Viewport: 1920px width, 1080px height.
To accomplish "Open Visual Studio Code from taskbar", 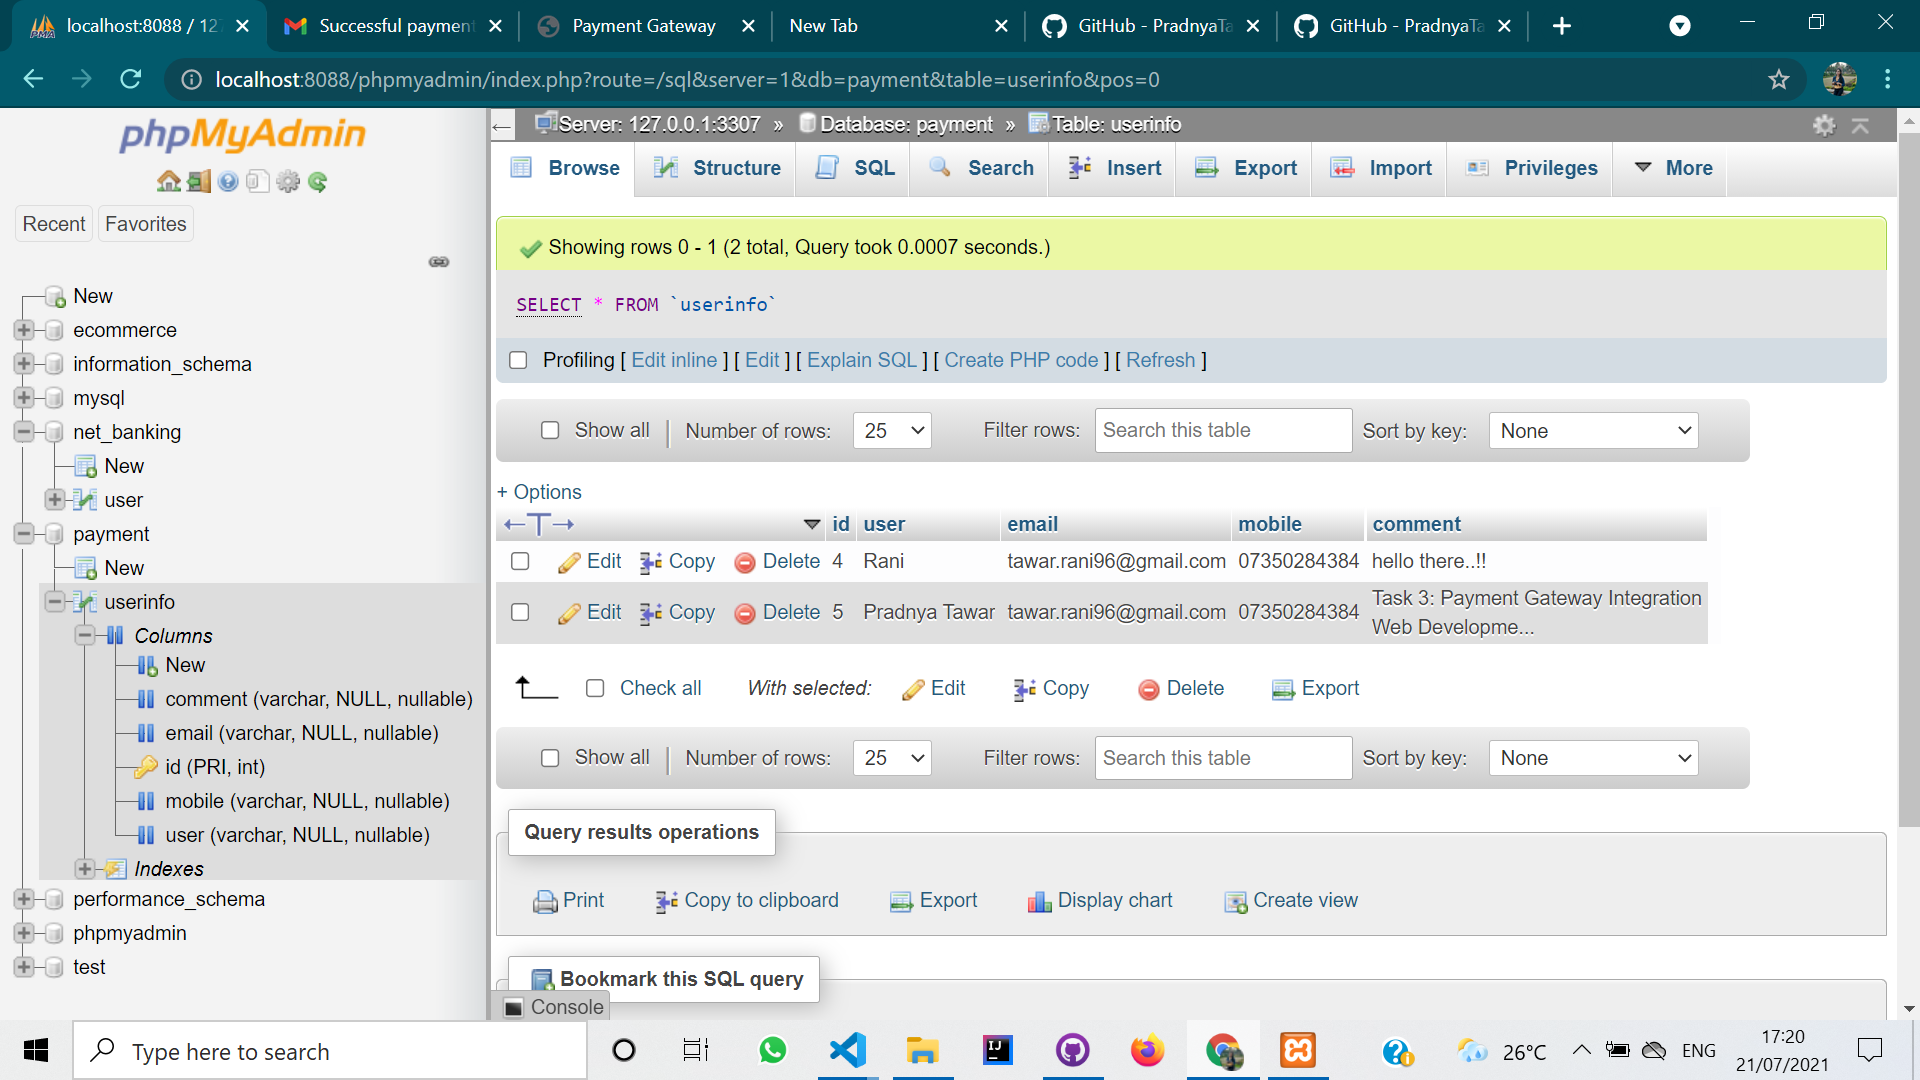I will [x=847, y=1050].
